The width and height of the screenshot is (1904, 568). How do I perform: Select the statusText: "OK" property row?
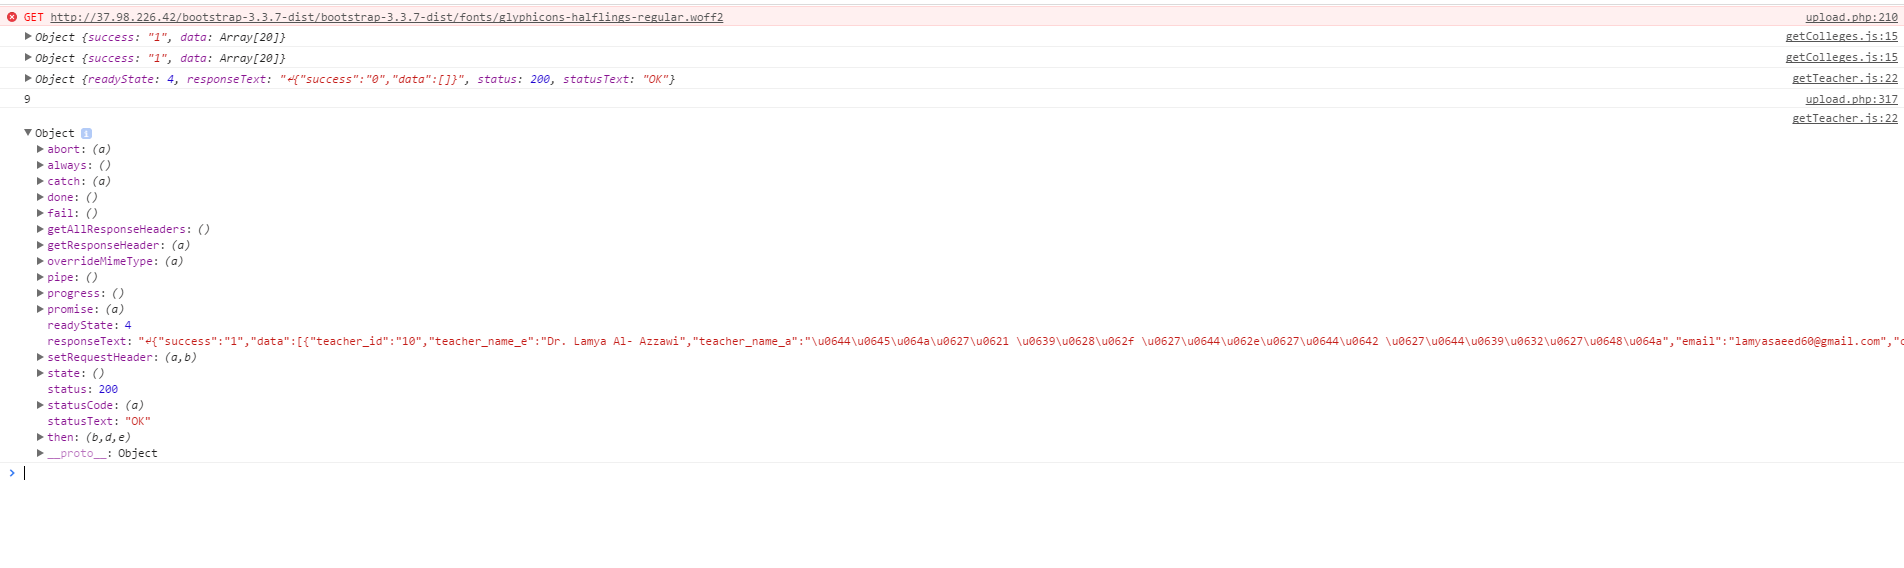(99, 421)
